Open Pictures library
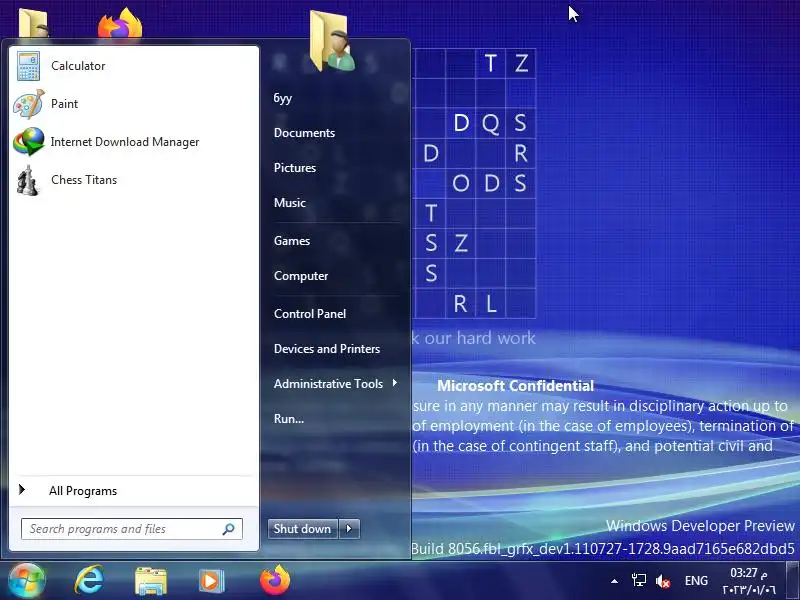The image size is (800, 600). tap(295, 168)
